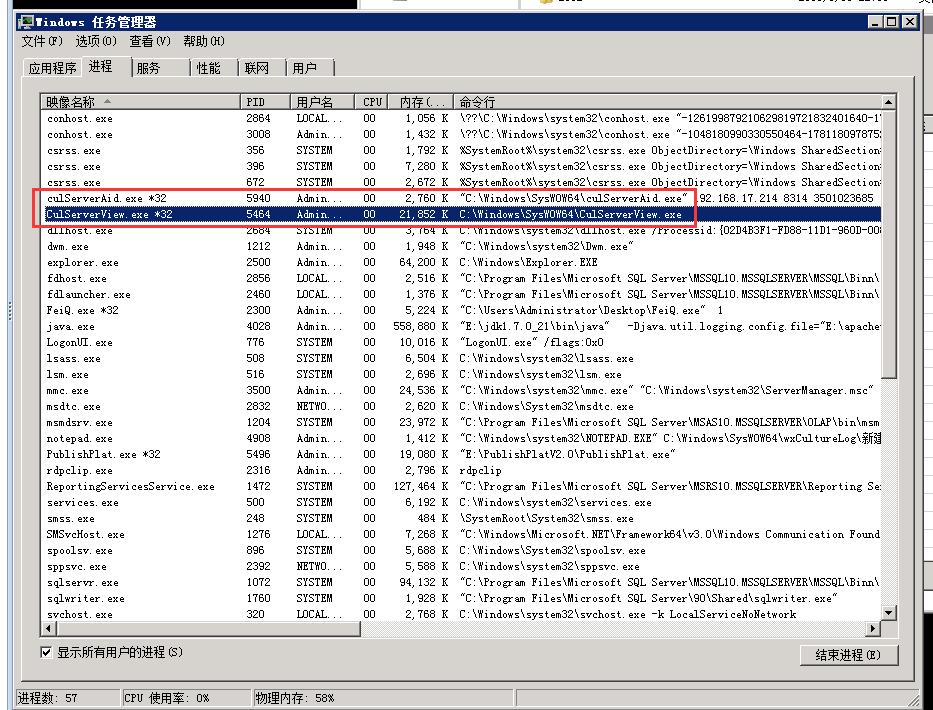
Task: Select the culServerAid.exe *32 process
Action: click(x=461, y=198)
